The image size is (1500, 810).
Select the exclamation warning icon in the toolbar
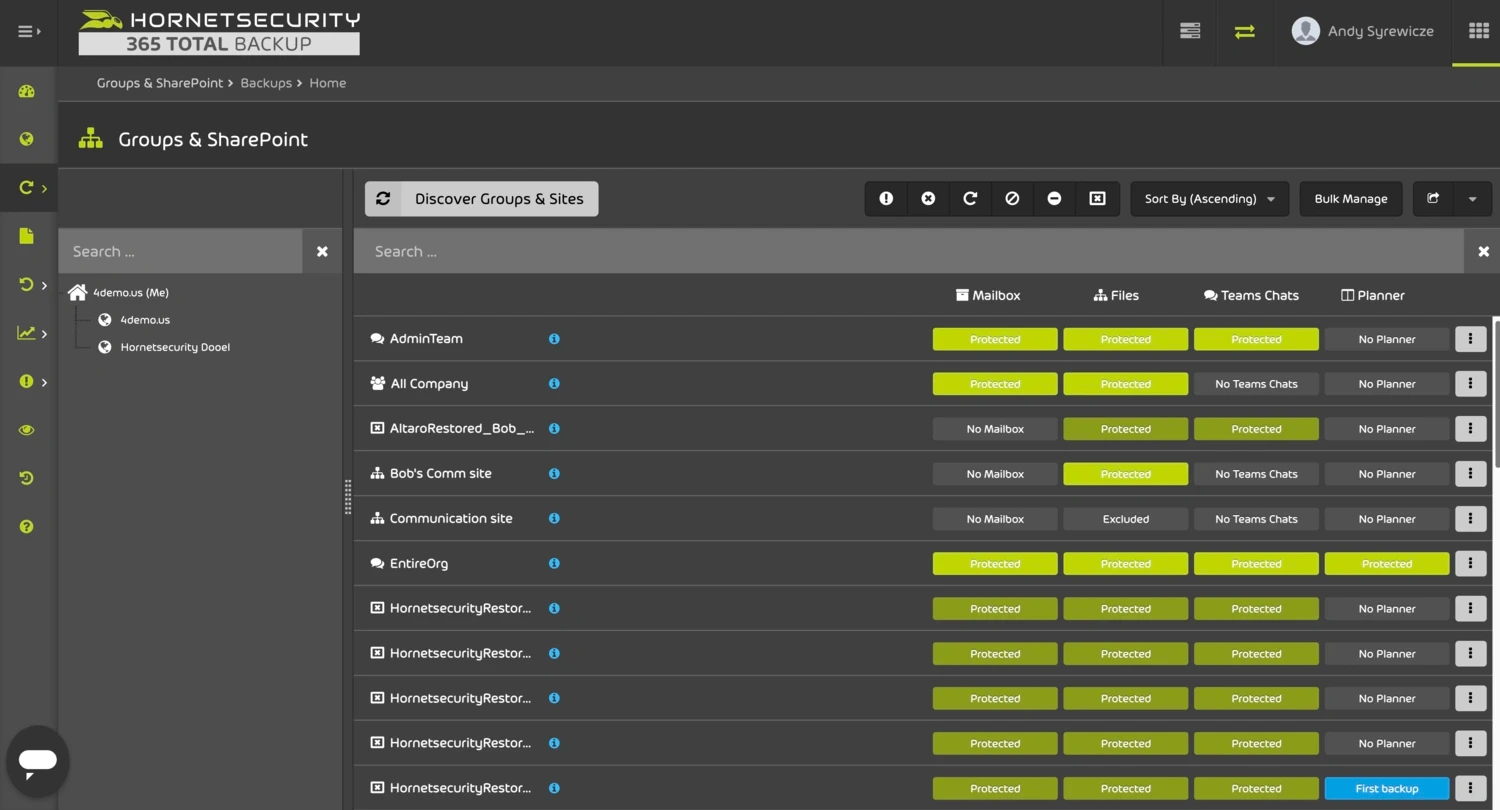click(885, 198)
